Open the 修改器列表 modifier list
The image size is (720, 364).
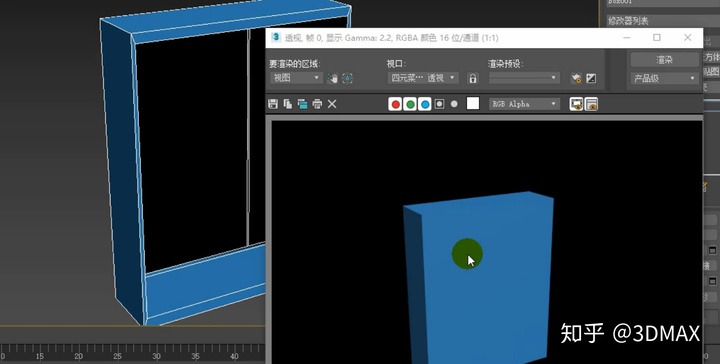point(664,21)
